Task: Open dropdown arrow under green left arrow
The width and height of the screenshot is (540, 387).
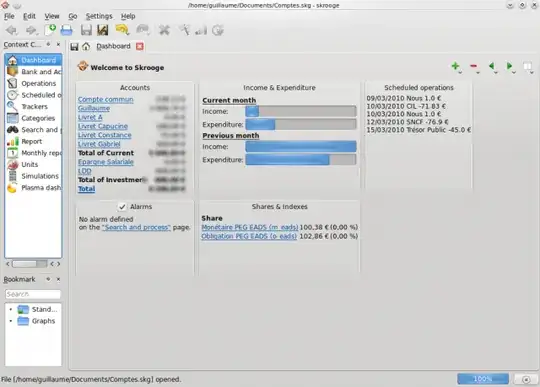Action: pyautogui.click(x=496, y=73)
